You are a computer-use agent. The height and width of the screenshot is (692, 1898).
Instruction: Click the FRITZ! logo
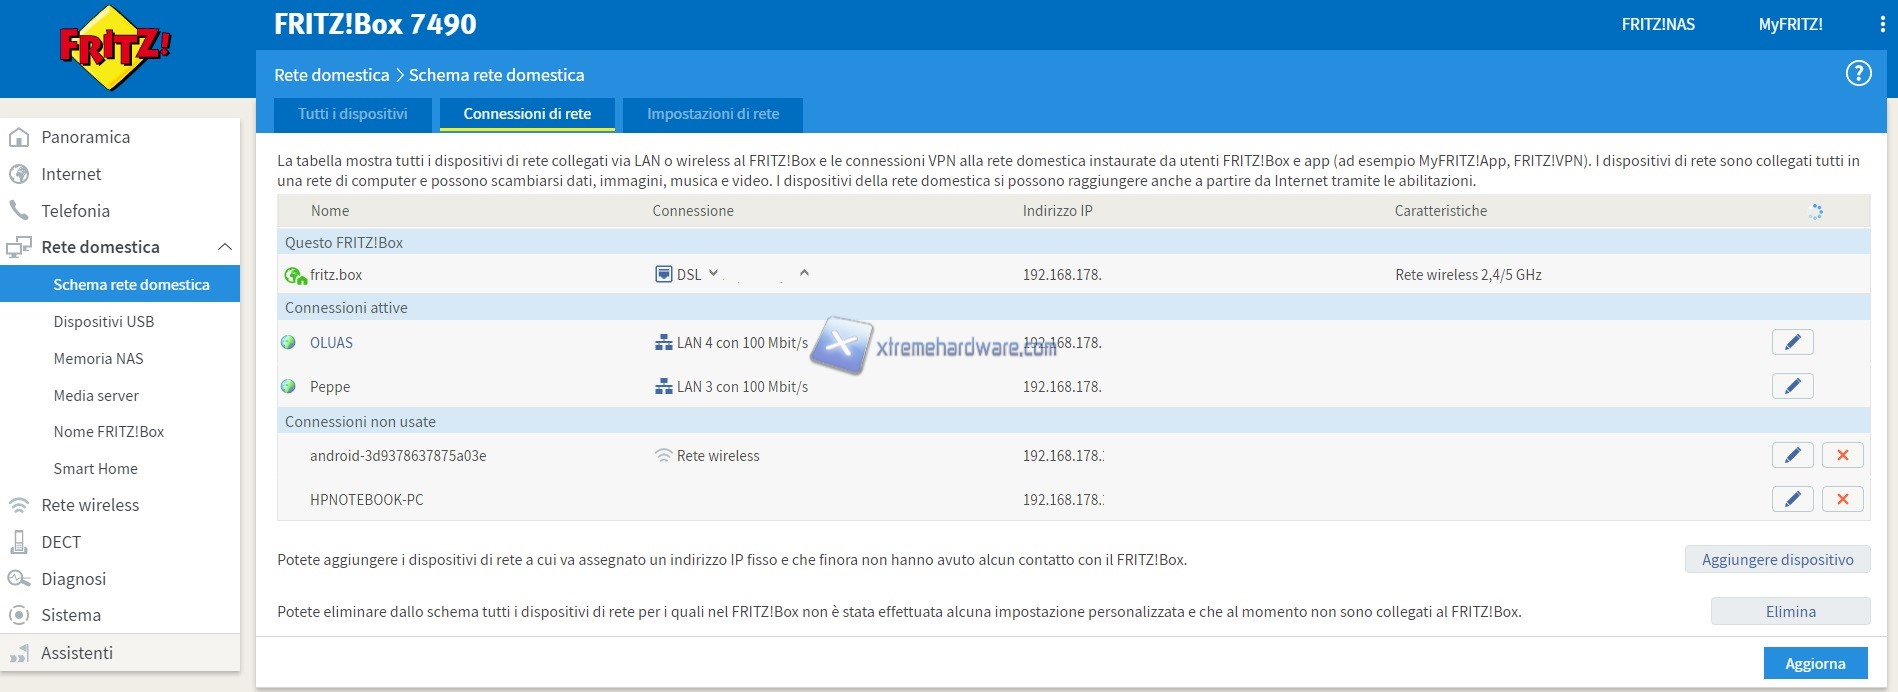click(x=115, y=47)
